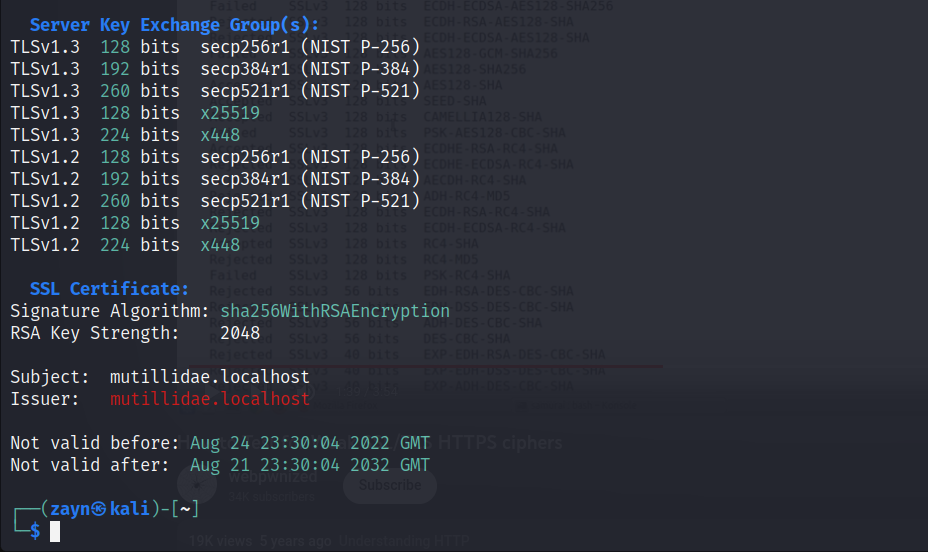
Task: Click '224' bits value in TLSv1.2 x448 row
Action: click(115, 245)
